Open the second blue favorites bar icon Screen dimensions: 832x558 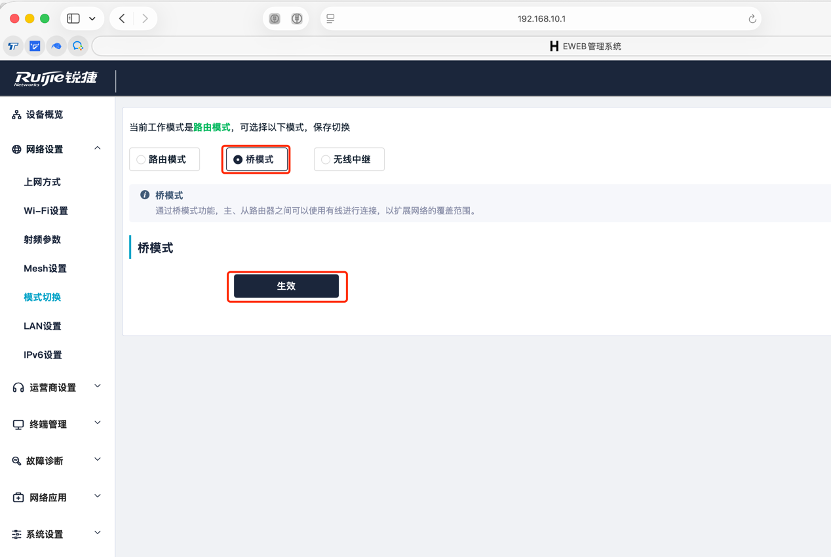tap(34, 46)
